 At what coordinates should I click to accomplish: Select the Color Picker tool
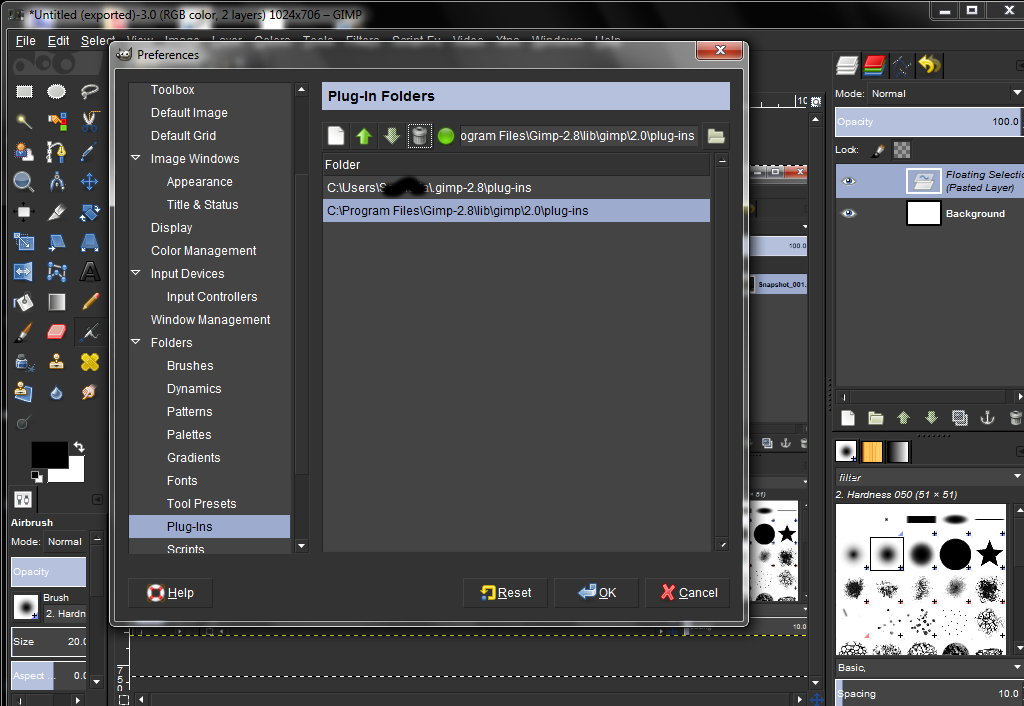pyautogui.click(x=89, y=152)
